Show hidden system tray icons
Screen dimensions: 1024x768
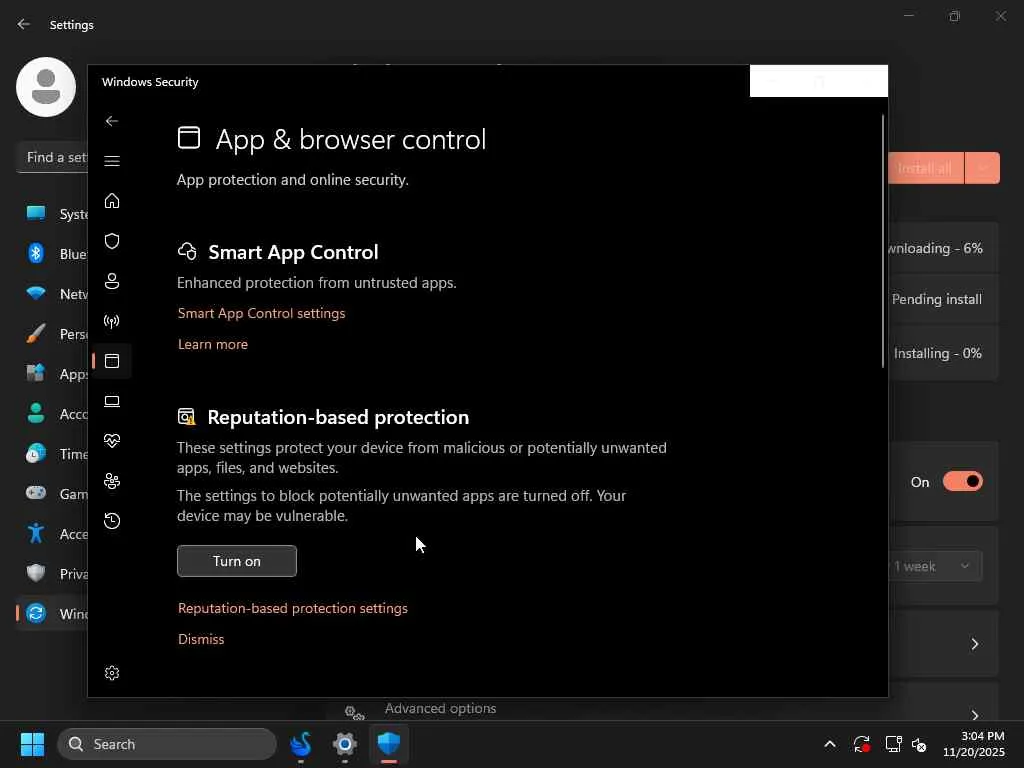(x=829, y=744)
